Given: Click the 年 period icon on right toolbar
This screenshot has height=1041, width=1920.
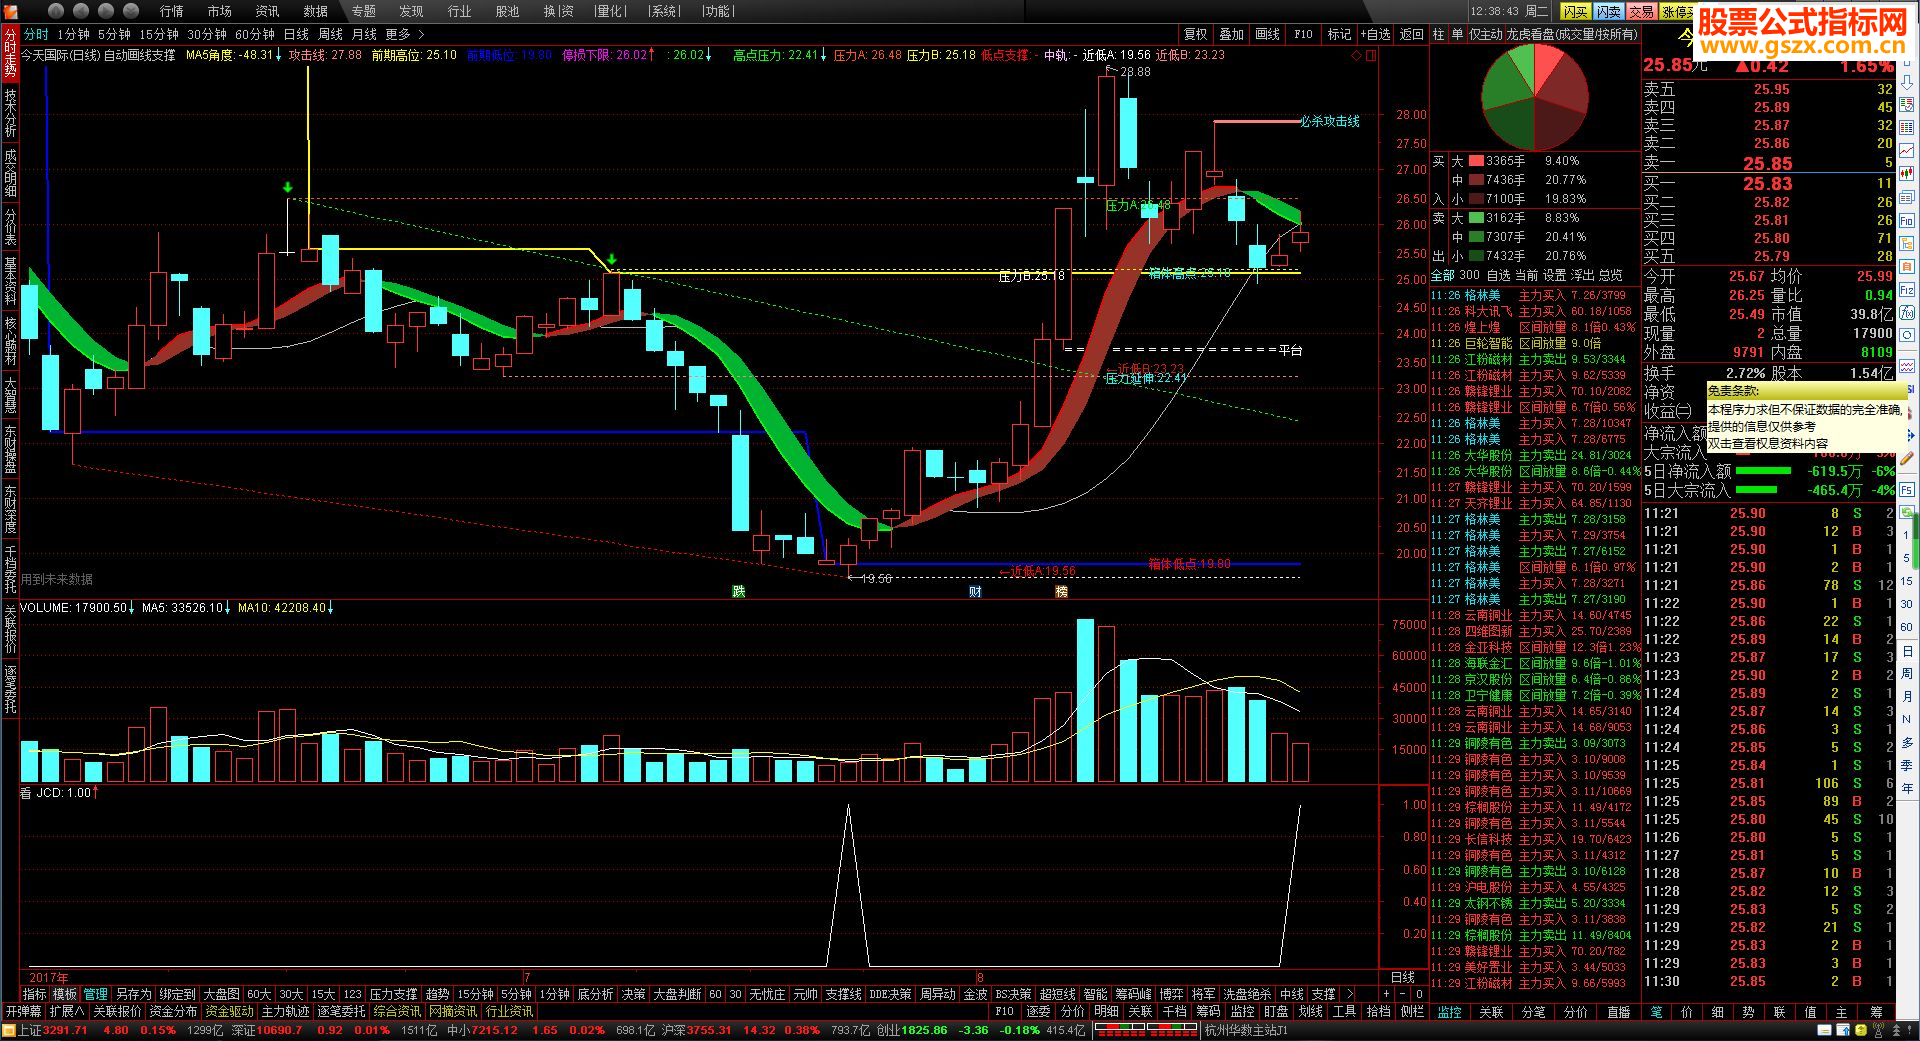Looking at the screenshot, I should [1907, 788].
